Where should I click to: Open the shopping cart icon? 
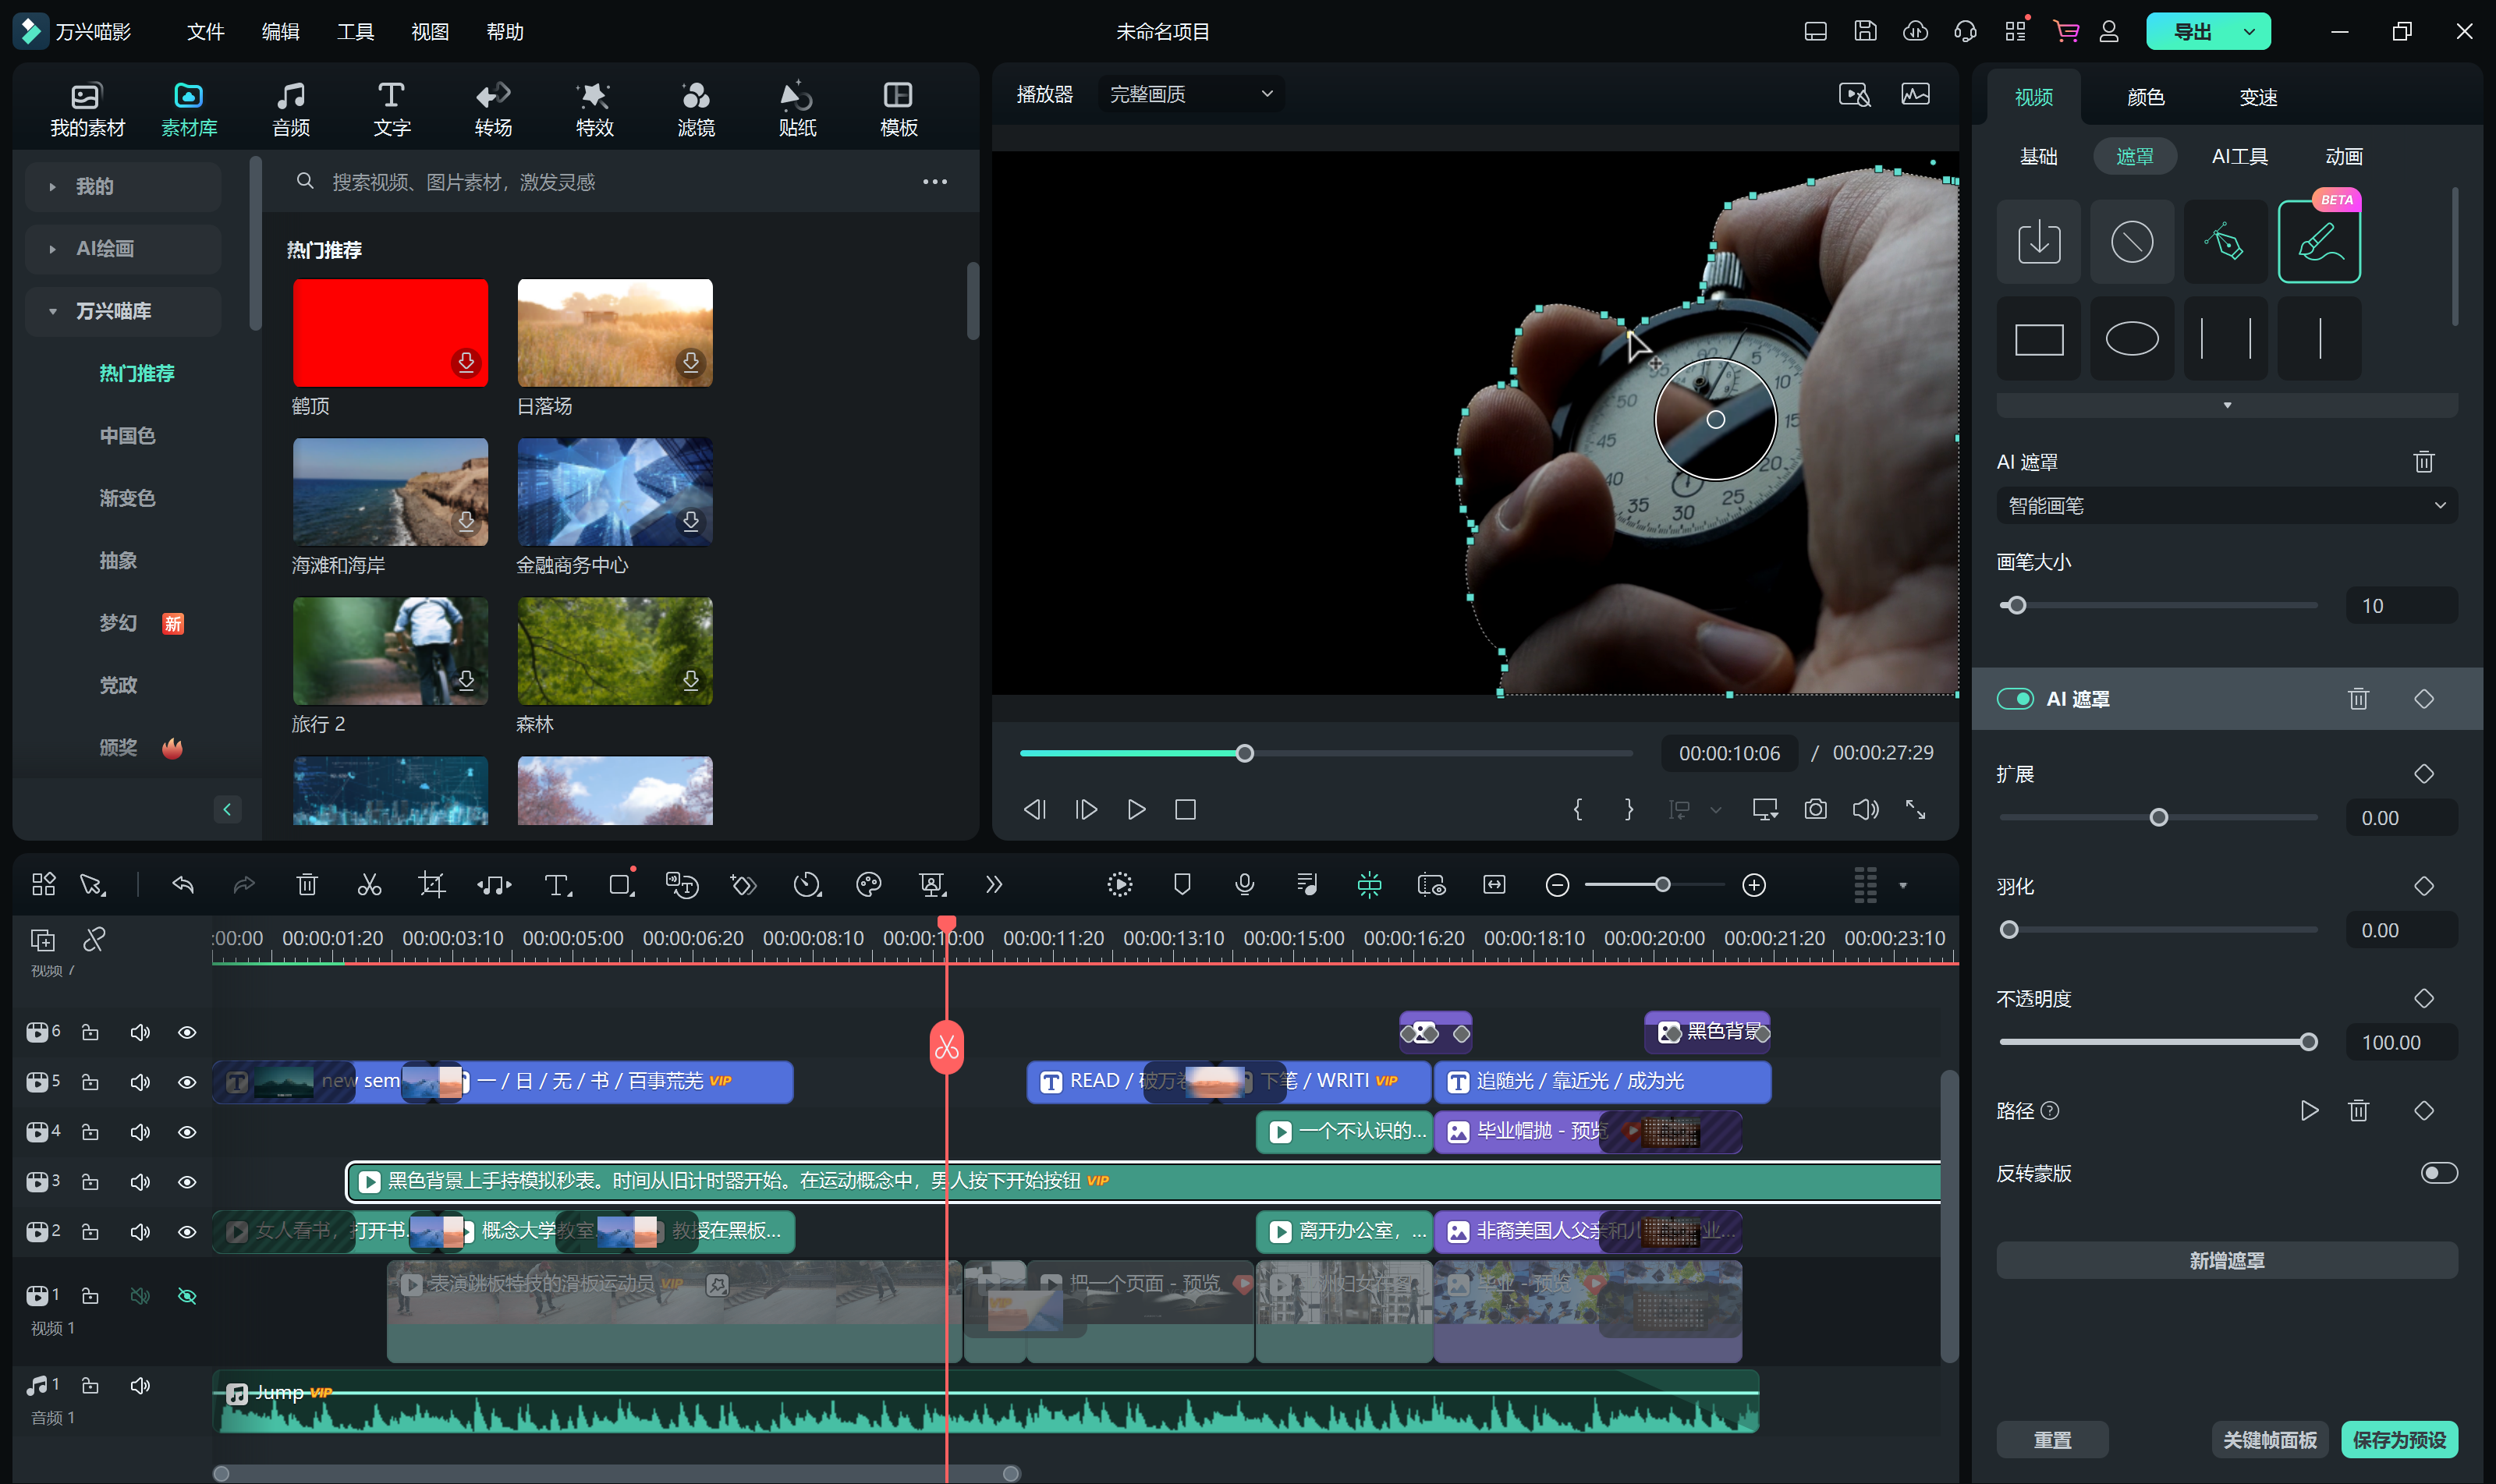(x=2065, y=31)
